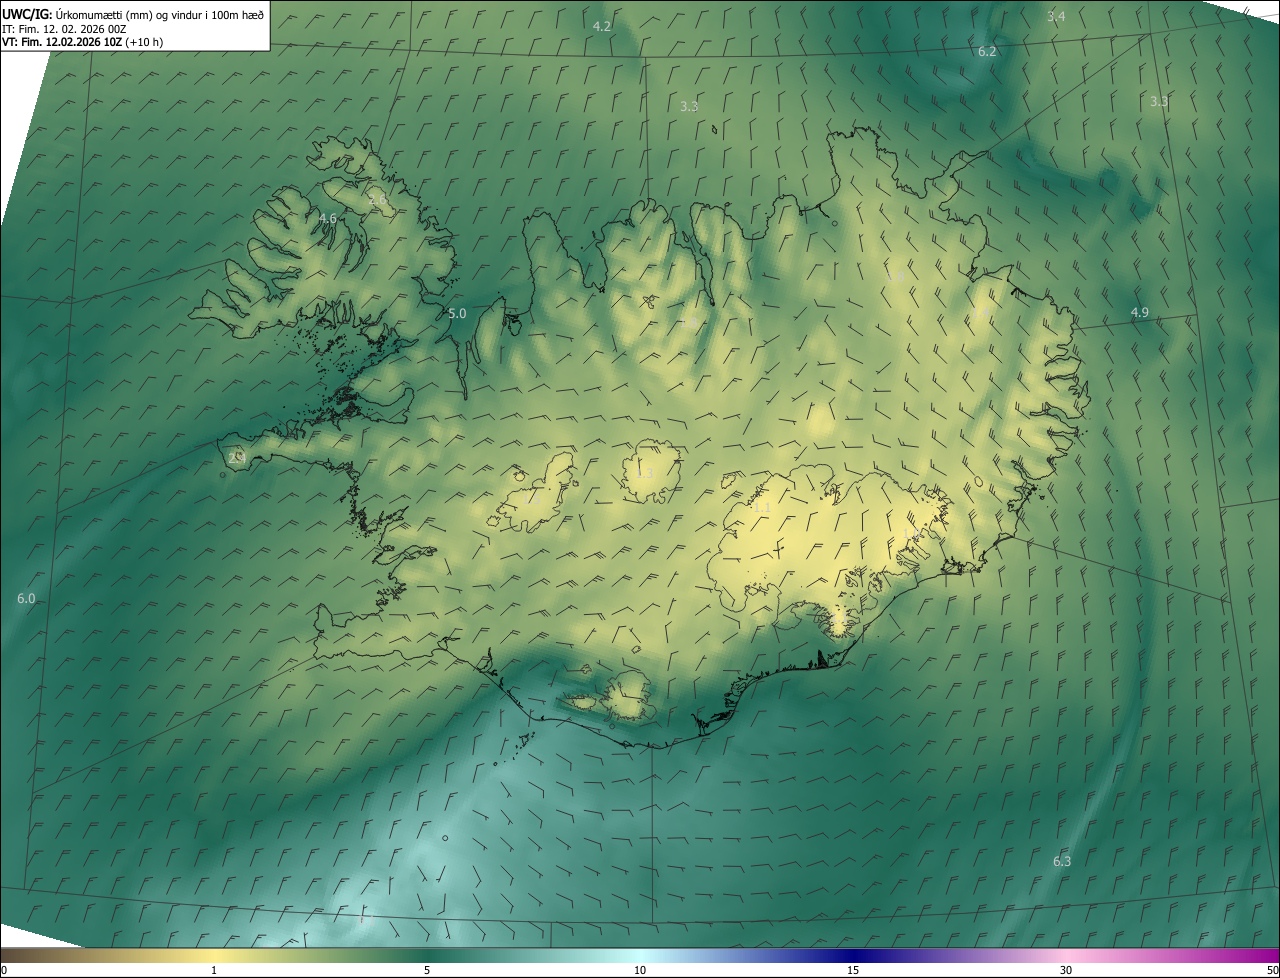This screenshot has height=978, width=1280.
Task: Click the map value label "3.4"
Action: [1056, 16]
